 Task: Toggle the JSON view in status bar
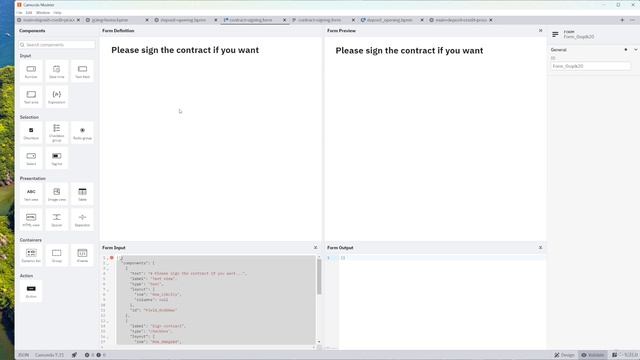pos(24,355)
